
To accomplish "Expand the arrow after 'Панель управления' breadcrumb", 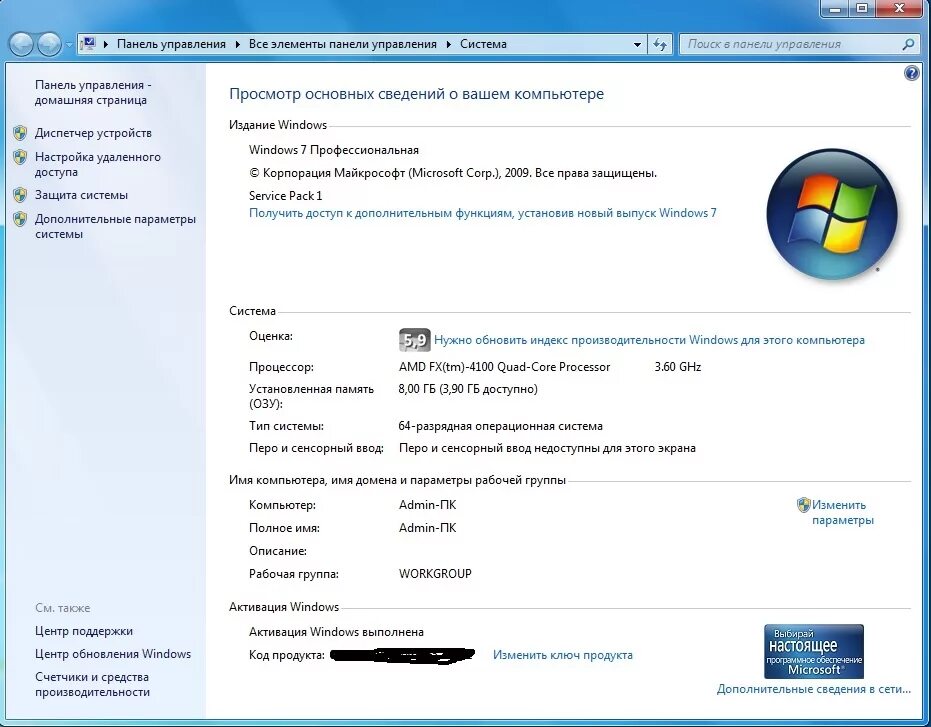I will pos(238,45).
